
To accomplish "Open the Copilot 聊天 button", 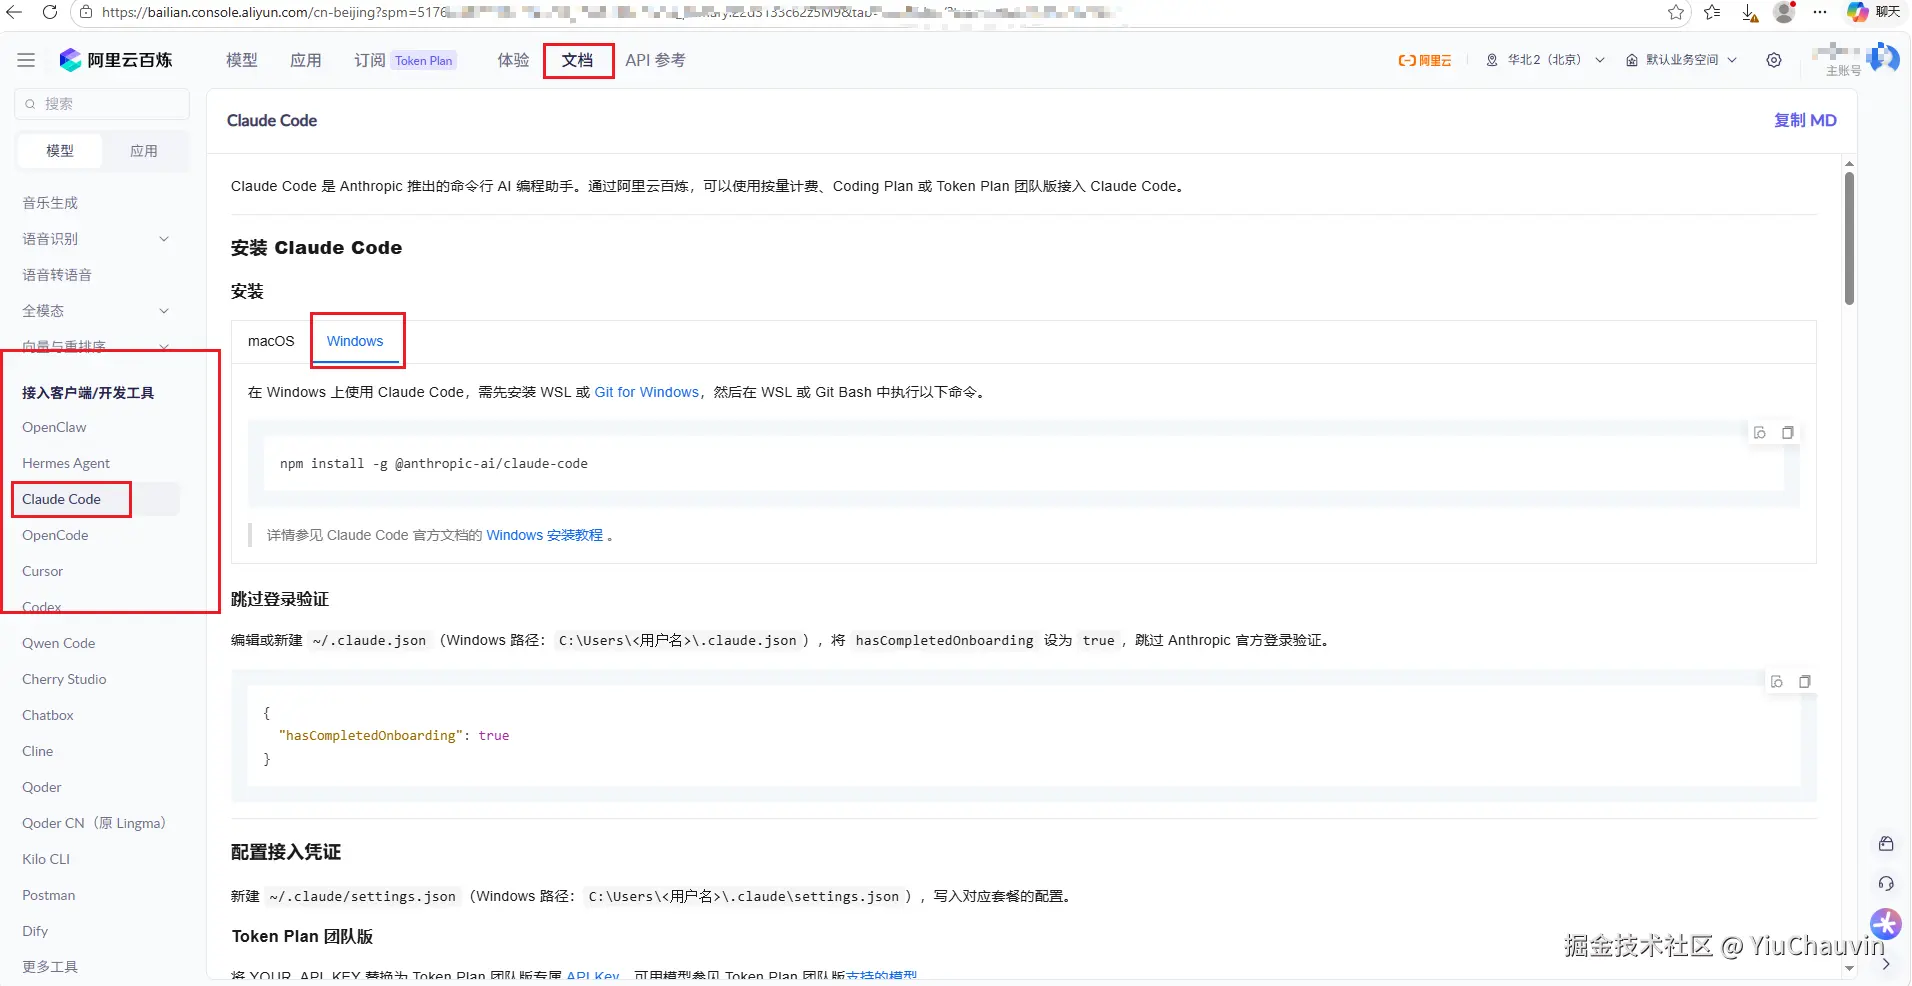I will click(1873, 12).
